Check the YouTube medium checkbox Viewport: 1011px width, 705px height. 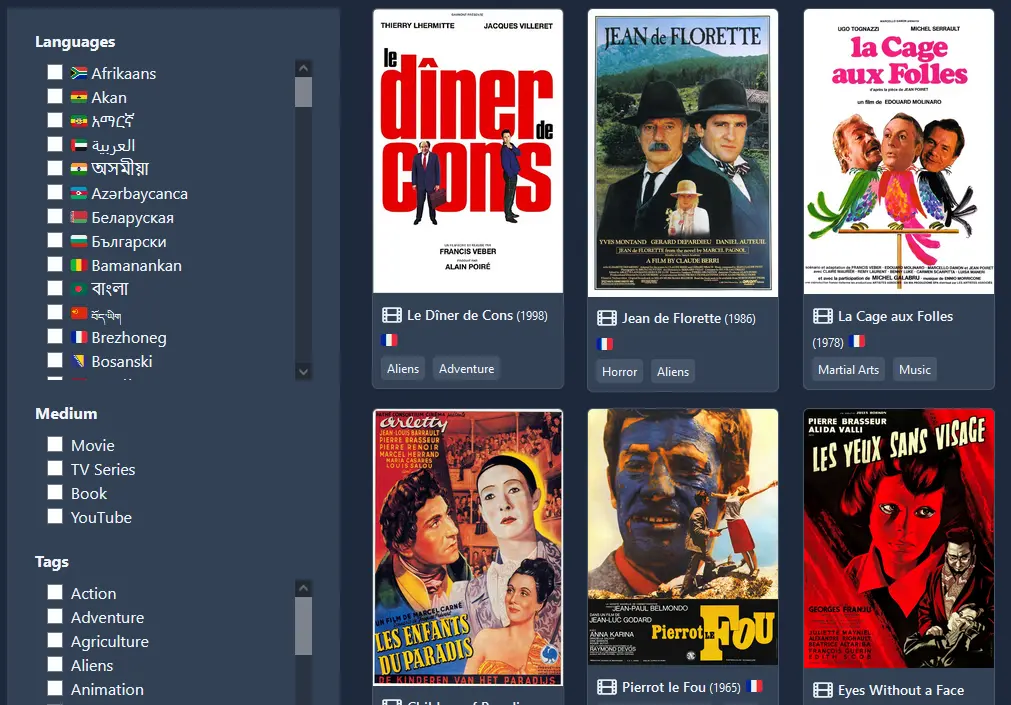point(55,516)
